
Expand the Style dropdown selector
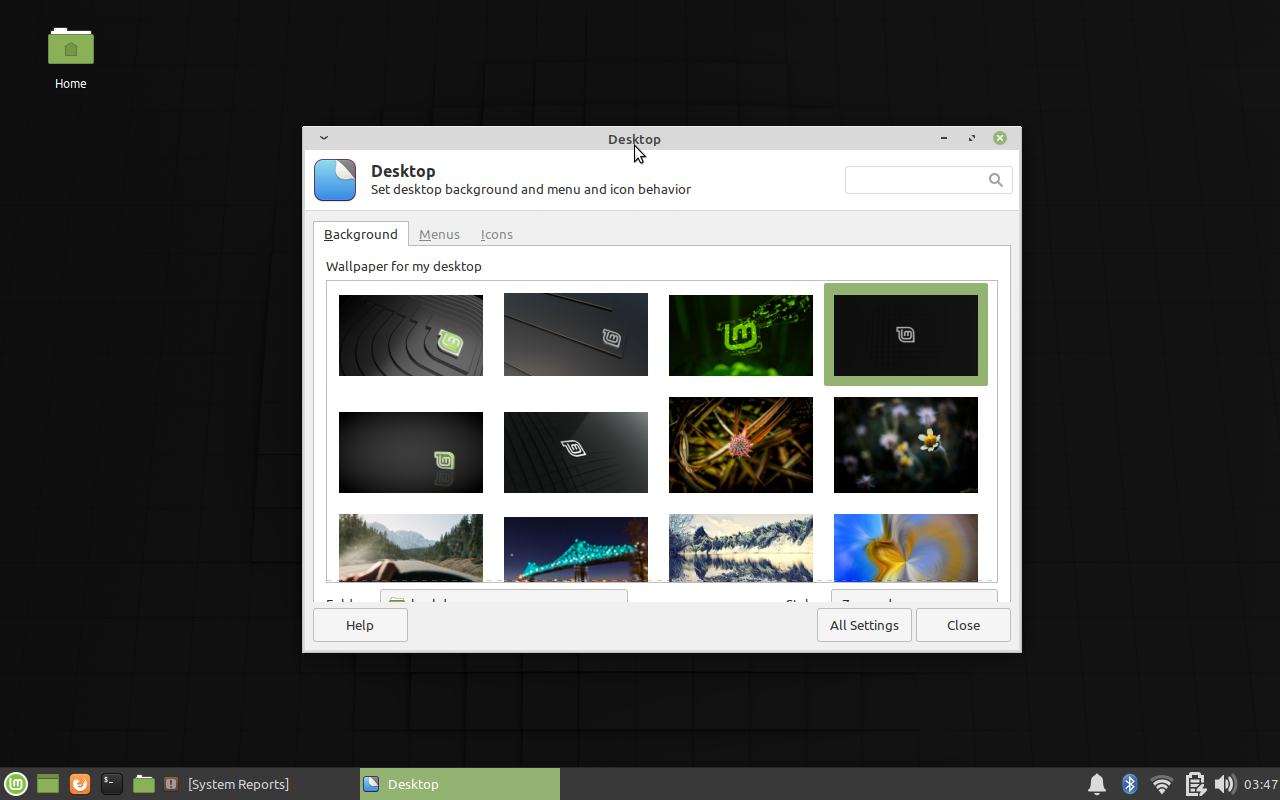click(x=913, y=597)
